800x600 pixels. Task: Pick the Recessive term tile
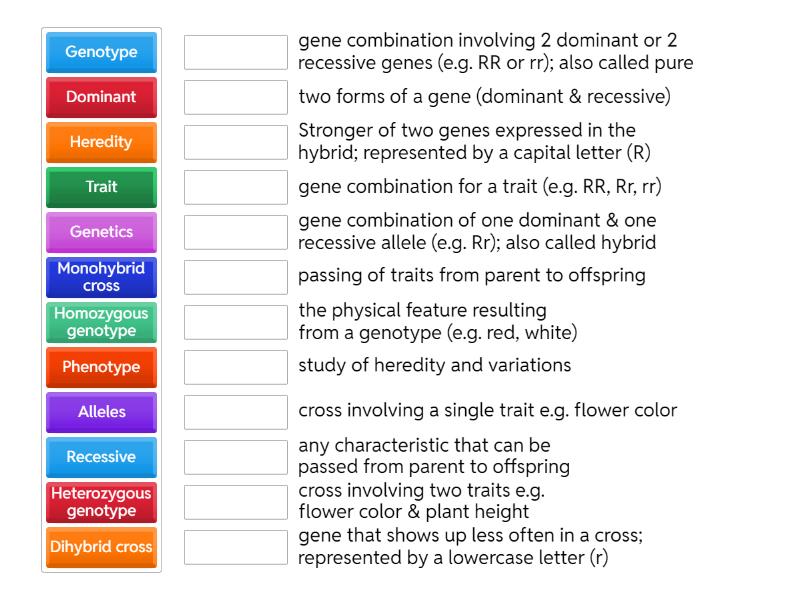pos(100,457)
